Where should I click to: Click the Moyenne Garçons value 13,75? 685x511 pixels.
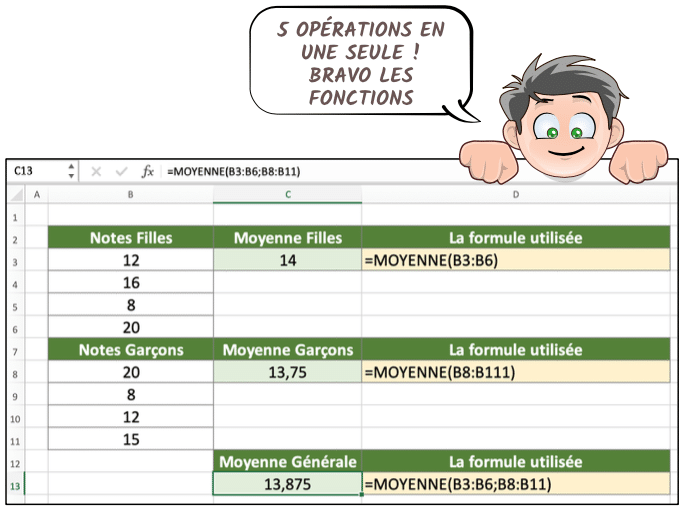click(x=288, y=373)
